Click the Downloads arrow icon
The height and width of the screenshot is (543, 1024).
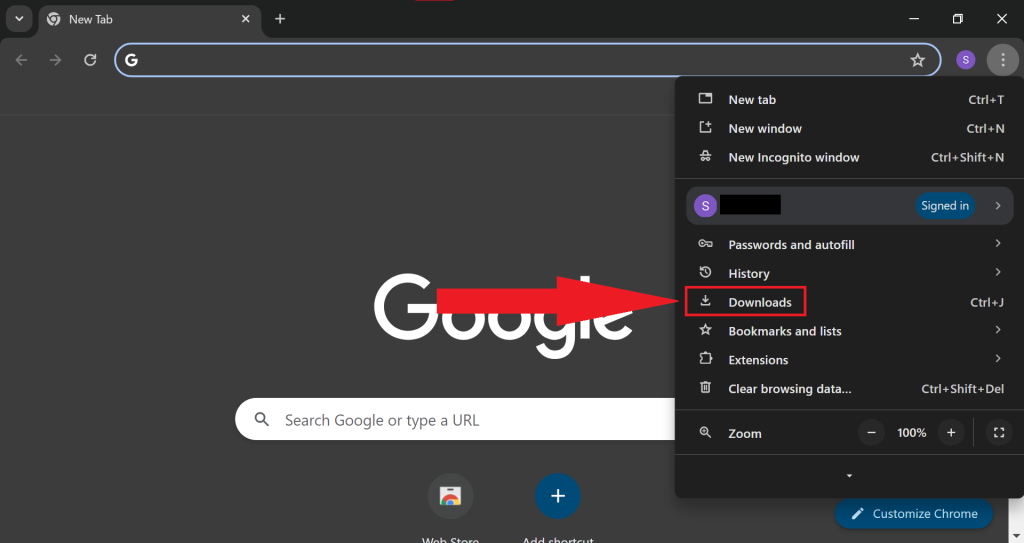[x=705, y=301]
